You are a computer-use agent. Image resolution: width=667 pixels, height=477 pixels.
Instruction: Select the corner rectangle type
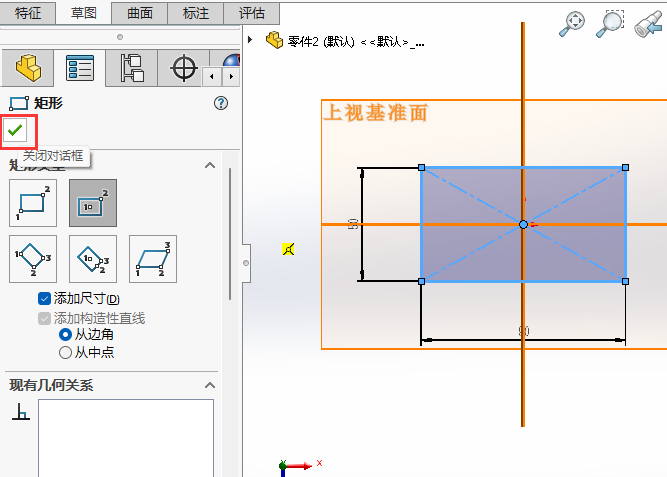[x=33, y=203]
